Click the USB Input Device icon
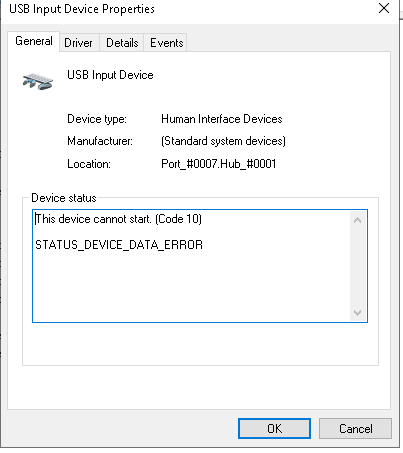The image size is (403, 453). 38,81
